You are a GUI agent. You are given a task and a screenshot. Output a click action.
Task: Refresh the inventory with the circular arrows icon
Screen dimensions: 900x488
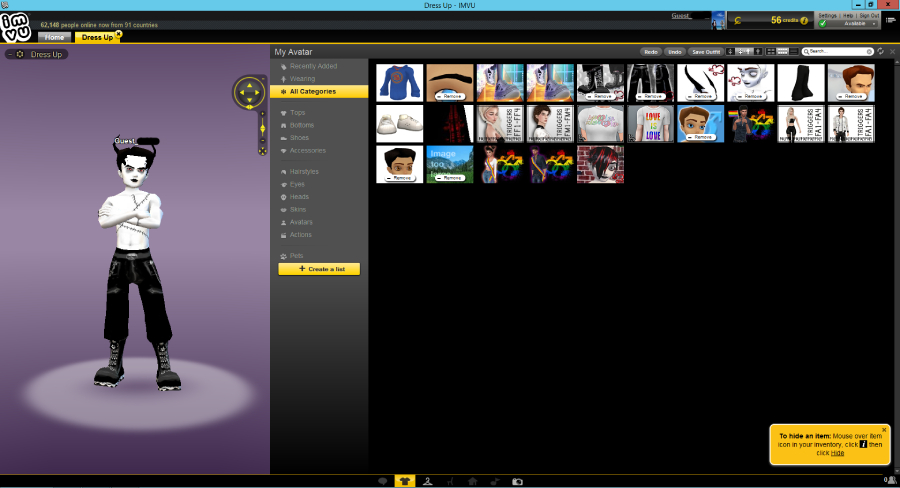880,51
